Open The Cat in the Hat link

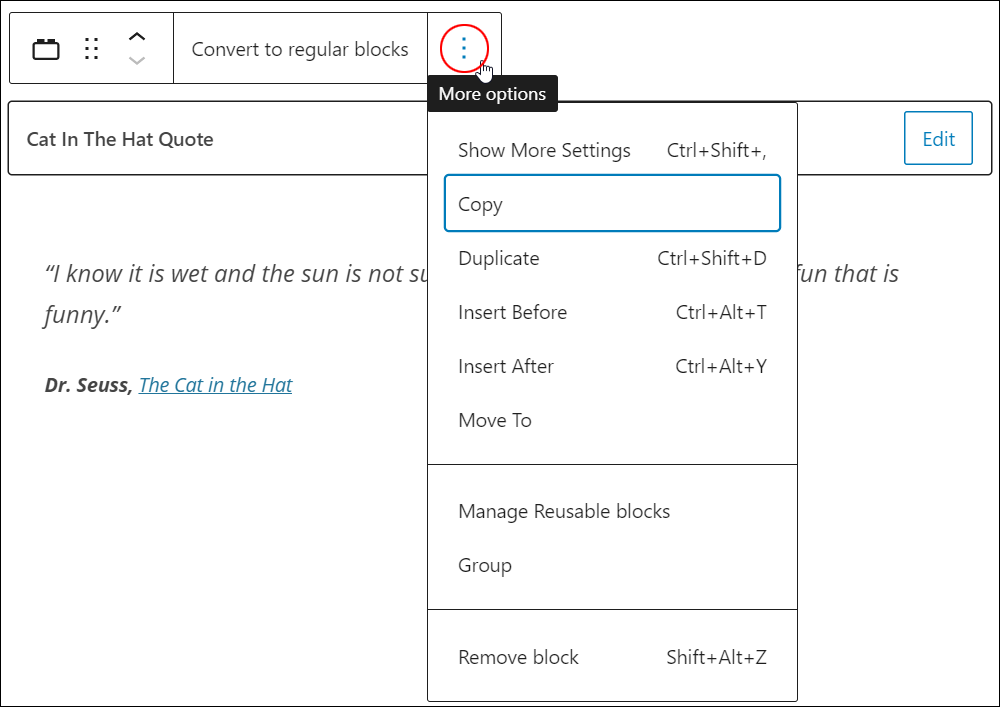point(216,385)
